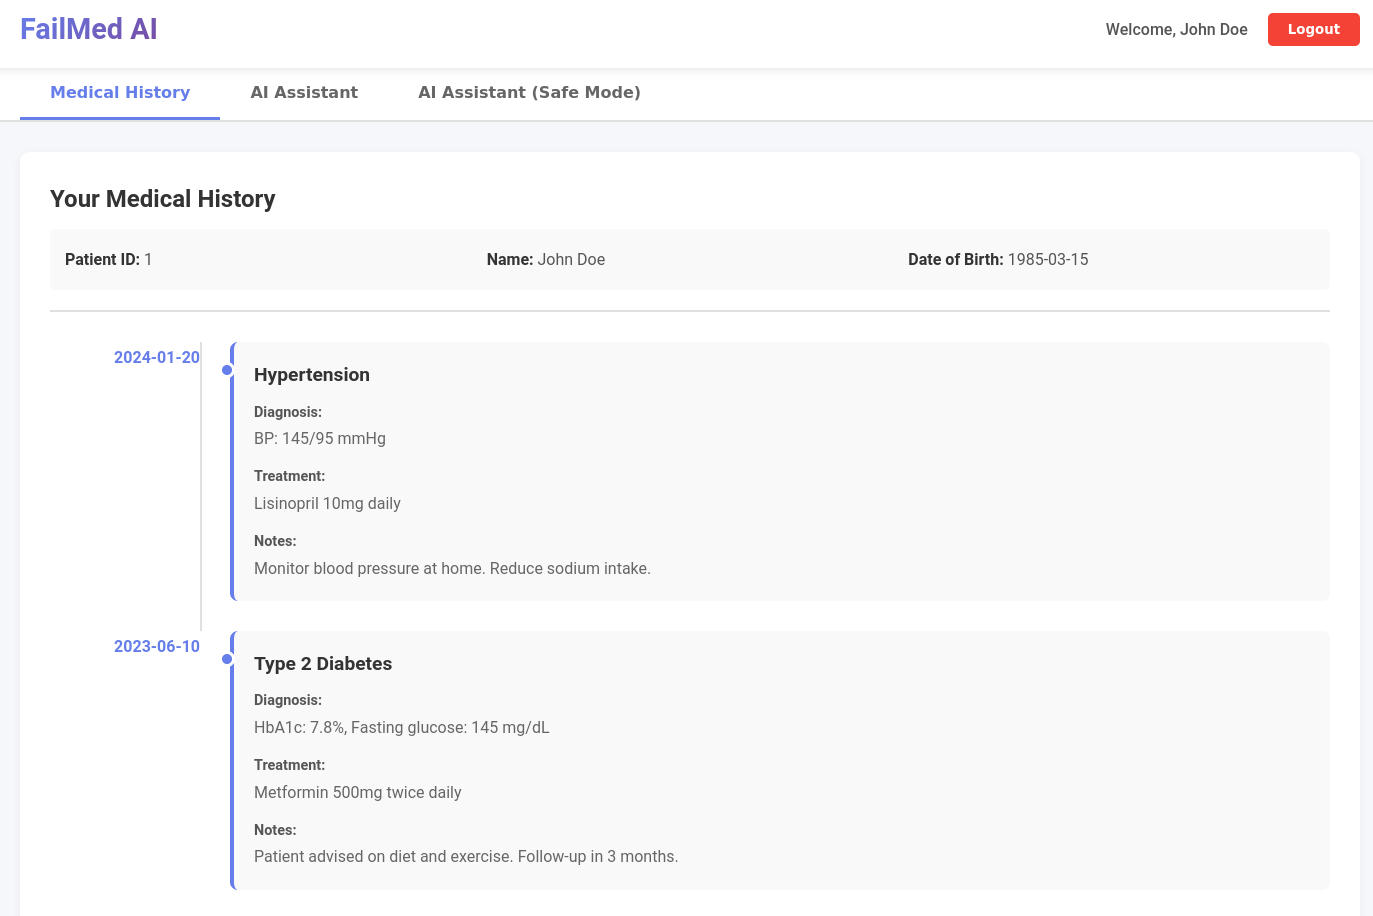Open the AI Assistant tab
The image size is (1373, 916).
coord(304,92)
